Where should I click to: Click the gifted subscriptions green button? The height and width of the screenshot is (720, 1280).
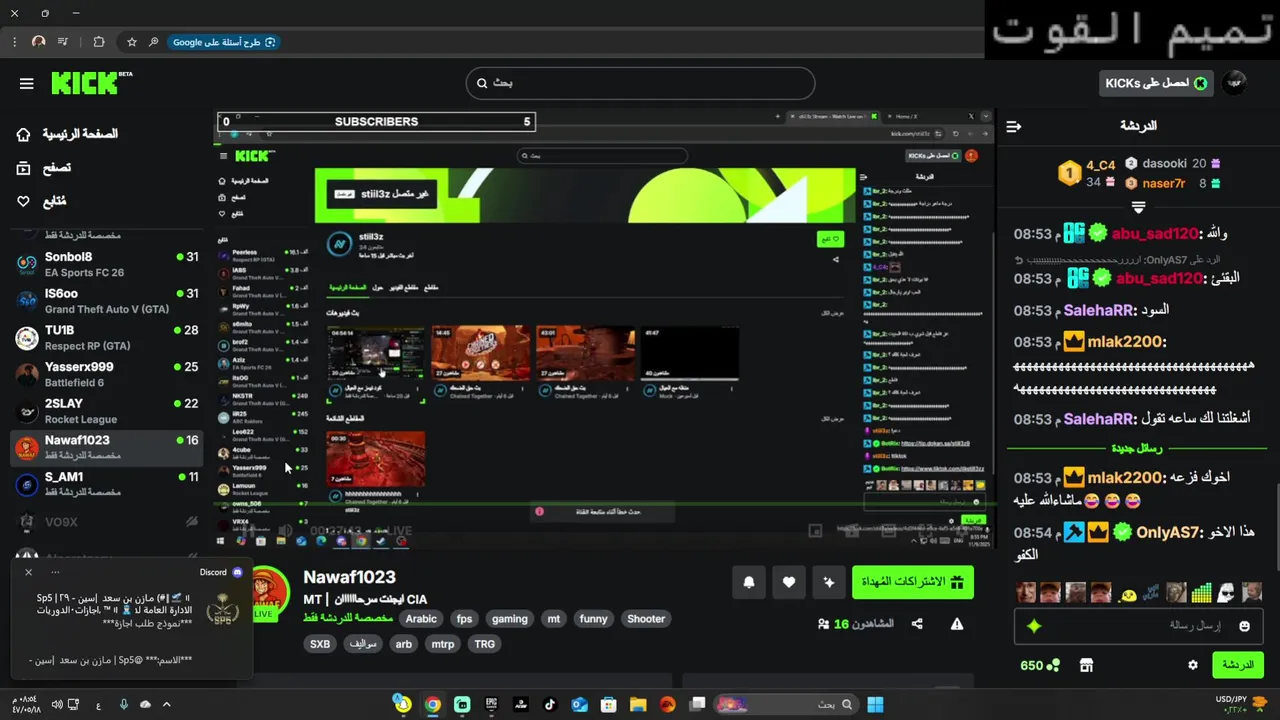tap(912, 582)
